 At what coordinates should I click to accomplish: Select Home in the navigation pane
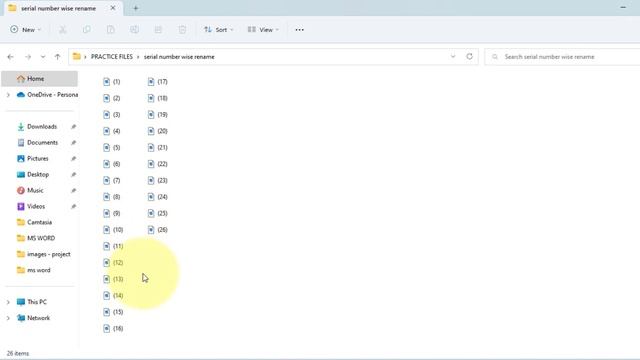[x=40, y=78]
